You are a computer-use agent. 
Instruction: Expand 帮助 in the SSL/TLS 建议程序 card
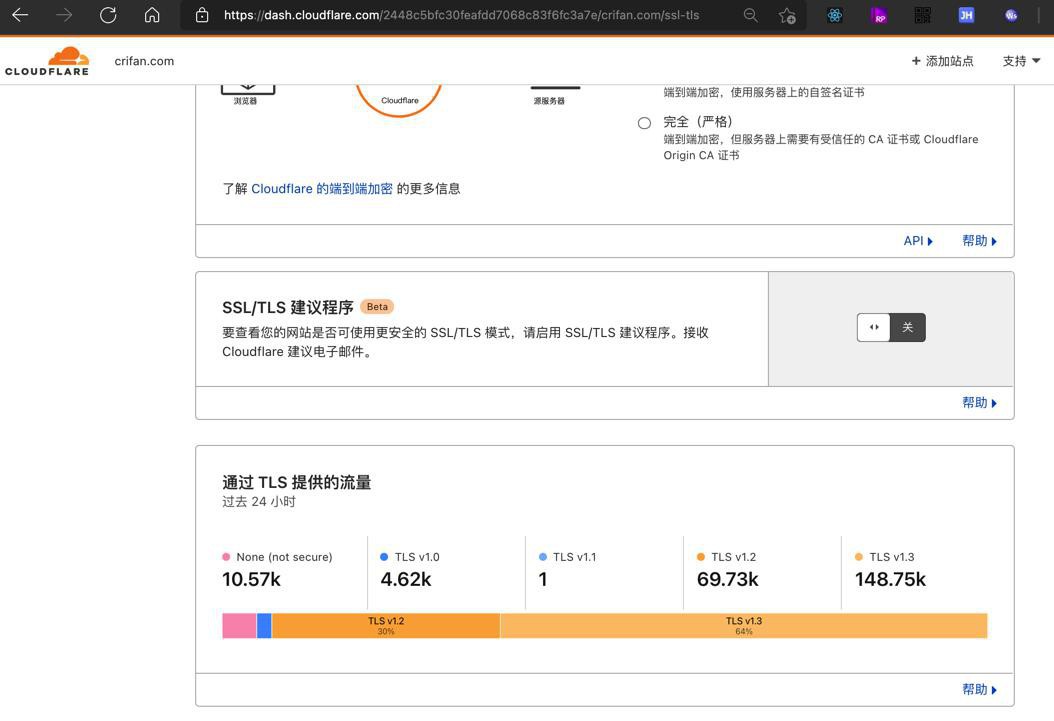(979, 402)
